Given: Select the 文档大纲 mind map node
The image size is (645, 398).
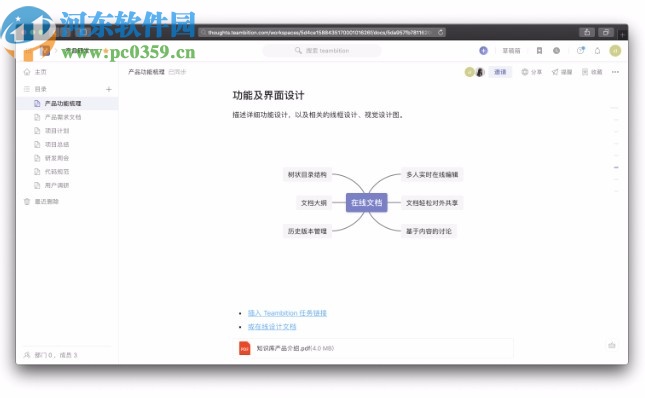Looking at the screenshot, I should pos(314,203).
